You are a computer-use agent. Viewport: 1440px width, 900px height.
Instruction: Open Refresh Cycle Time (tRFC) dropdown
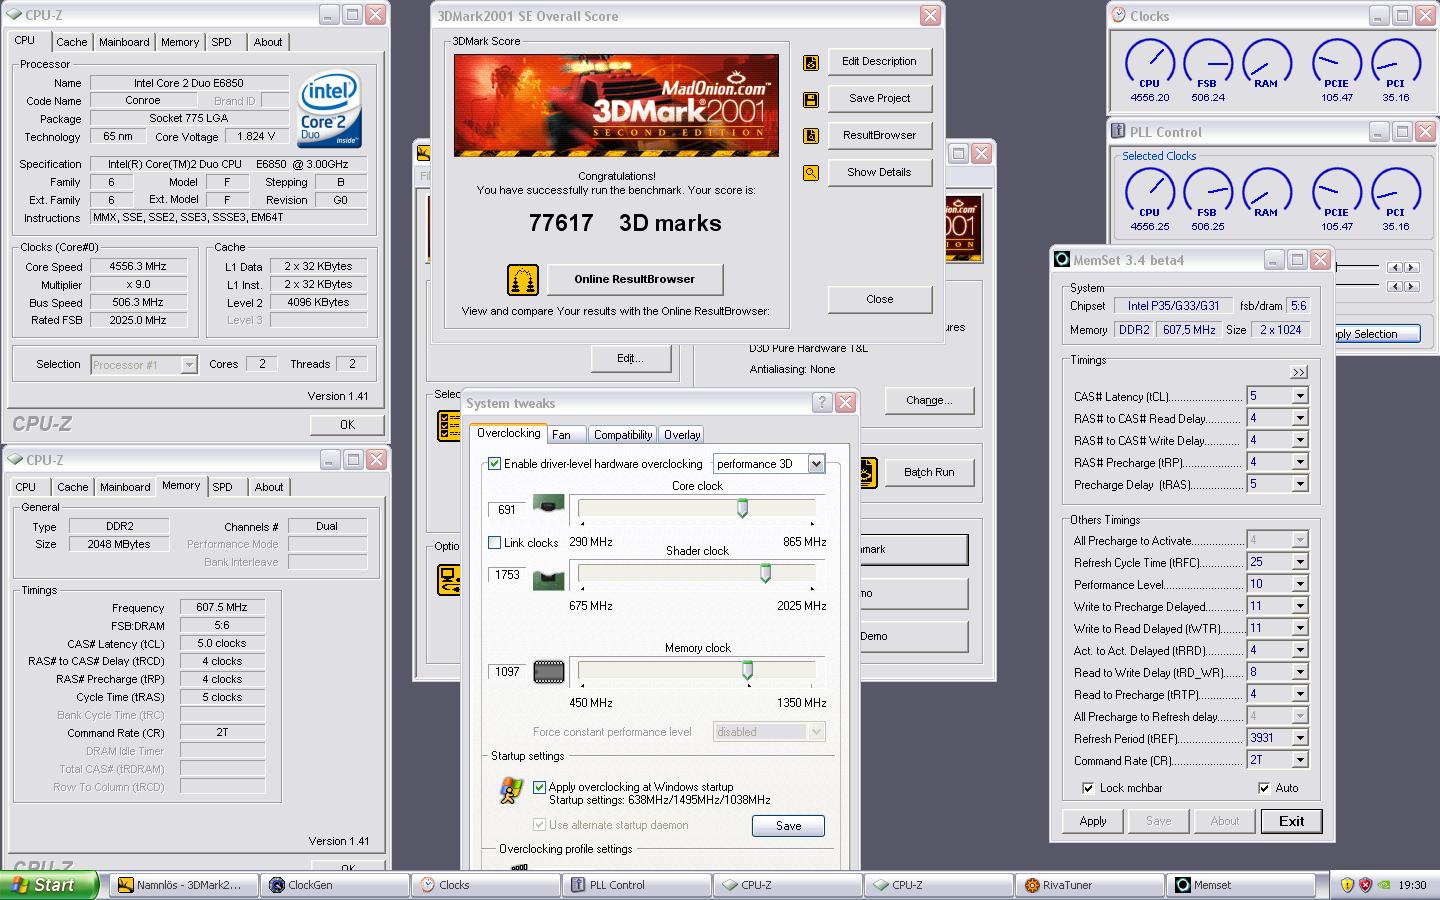[x=1300, y=562]
